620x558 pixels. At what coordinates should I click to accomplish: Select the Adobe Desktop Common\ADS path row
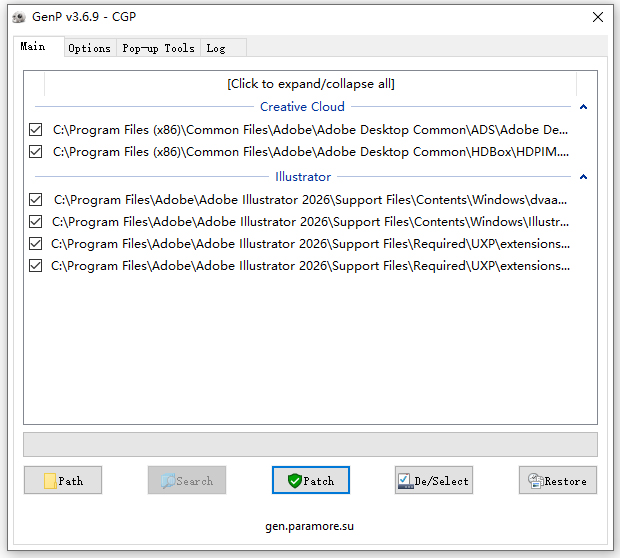coord(310,130)
